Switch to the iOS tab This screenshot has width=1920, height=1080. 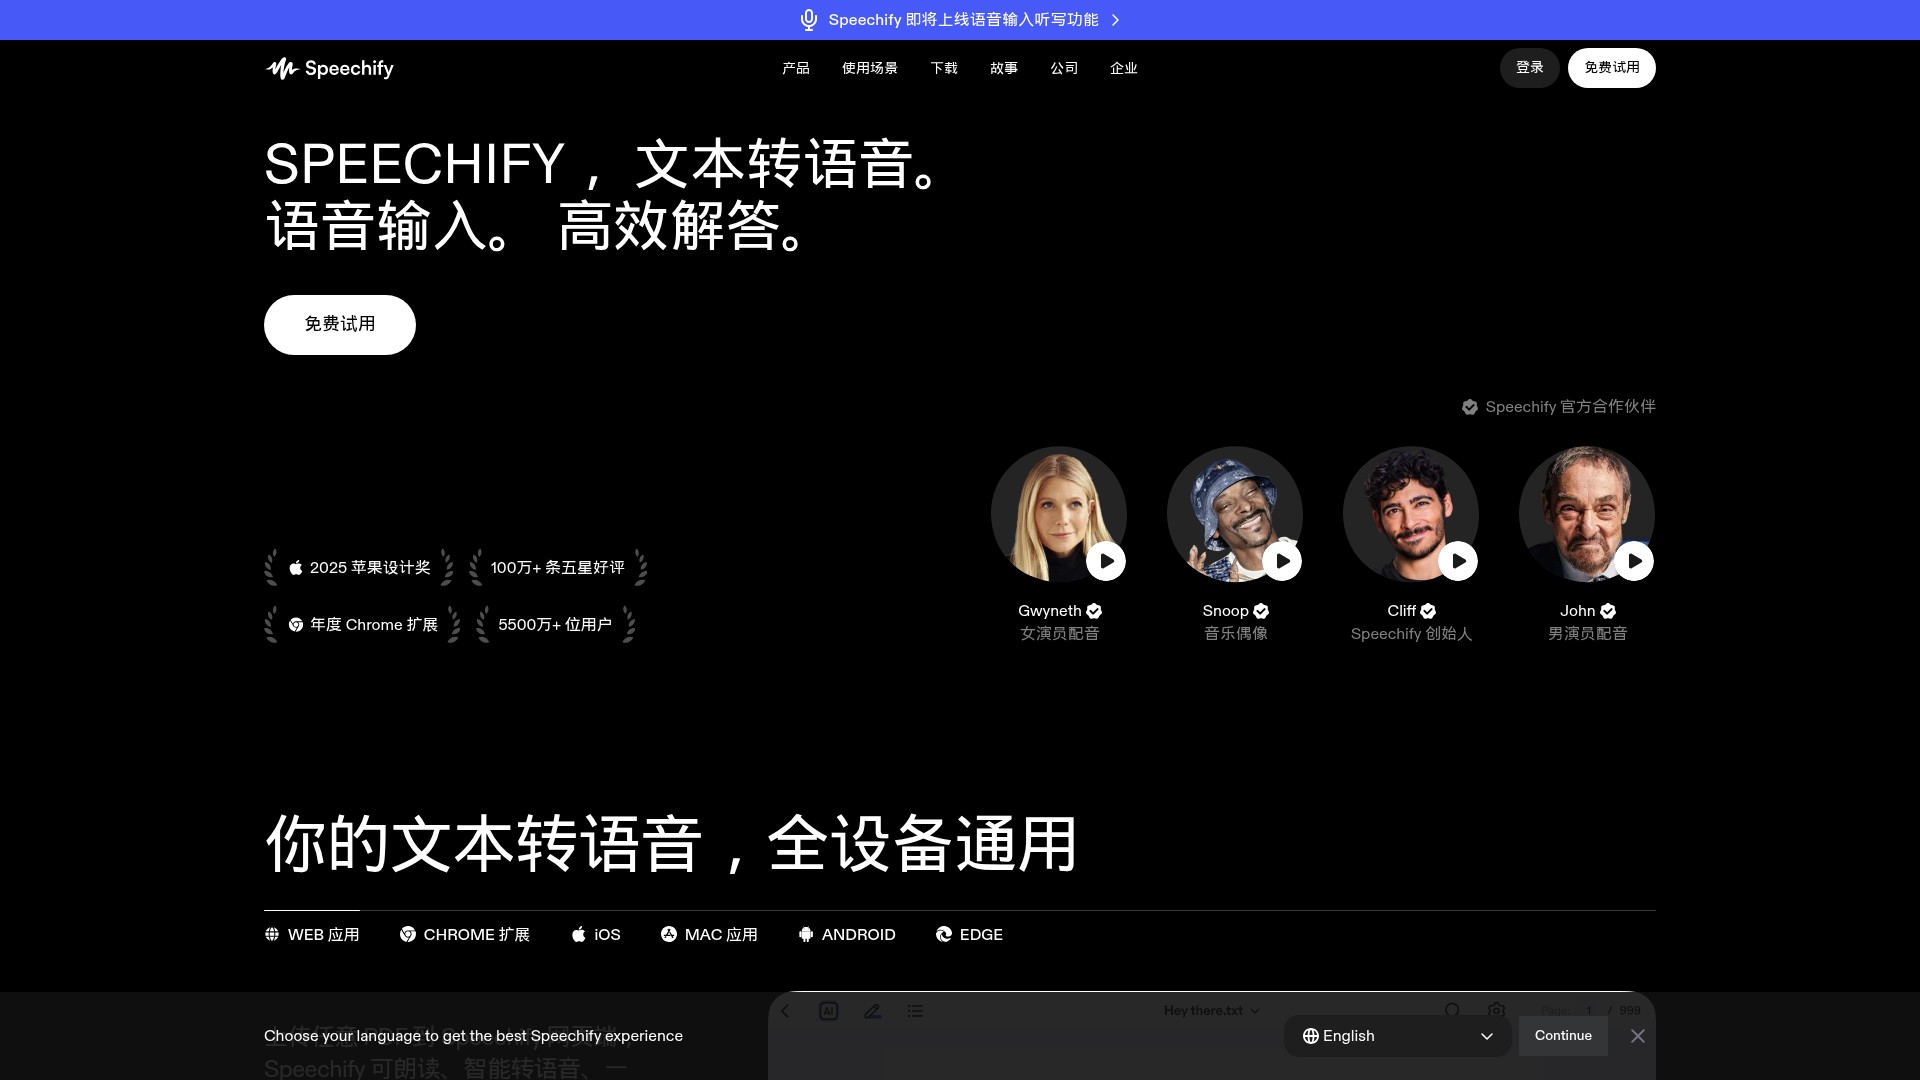click(x=596, y=934)
